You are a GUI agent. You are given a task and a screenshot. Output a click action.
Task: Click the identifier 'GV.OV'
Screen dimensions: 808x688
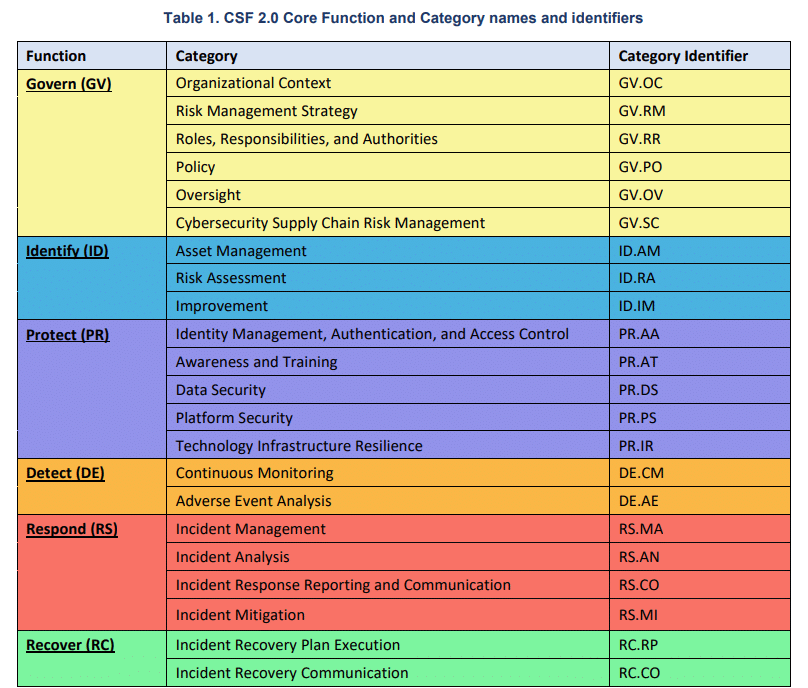coord(641,194)
